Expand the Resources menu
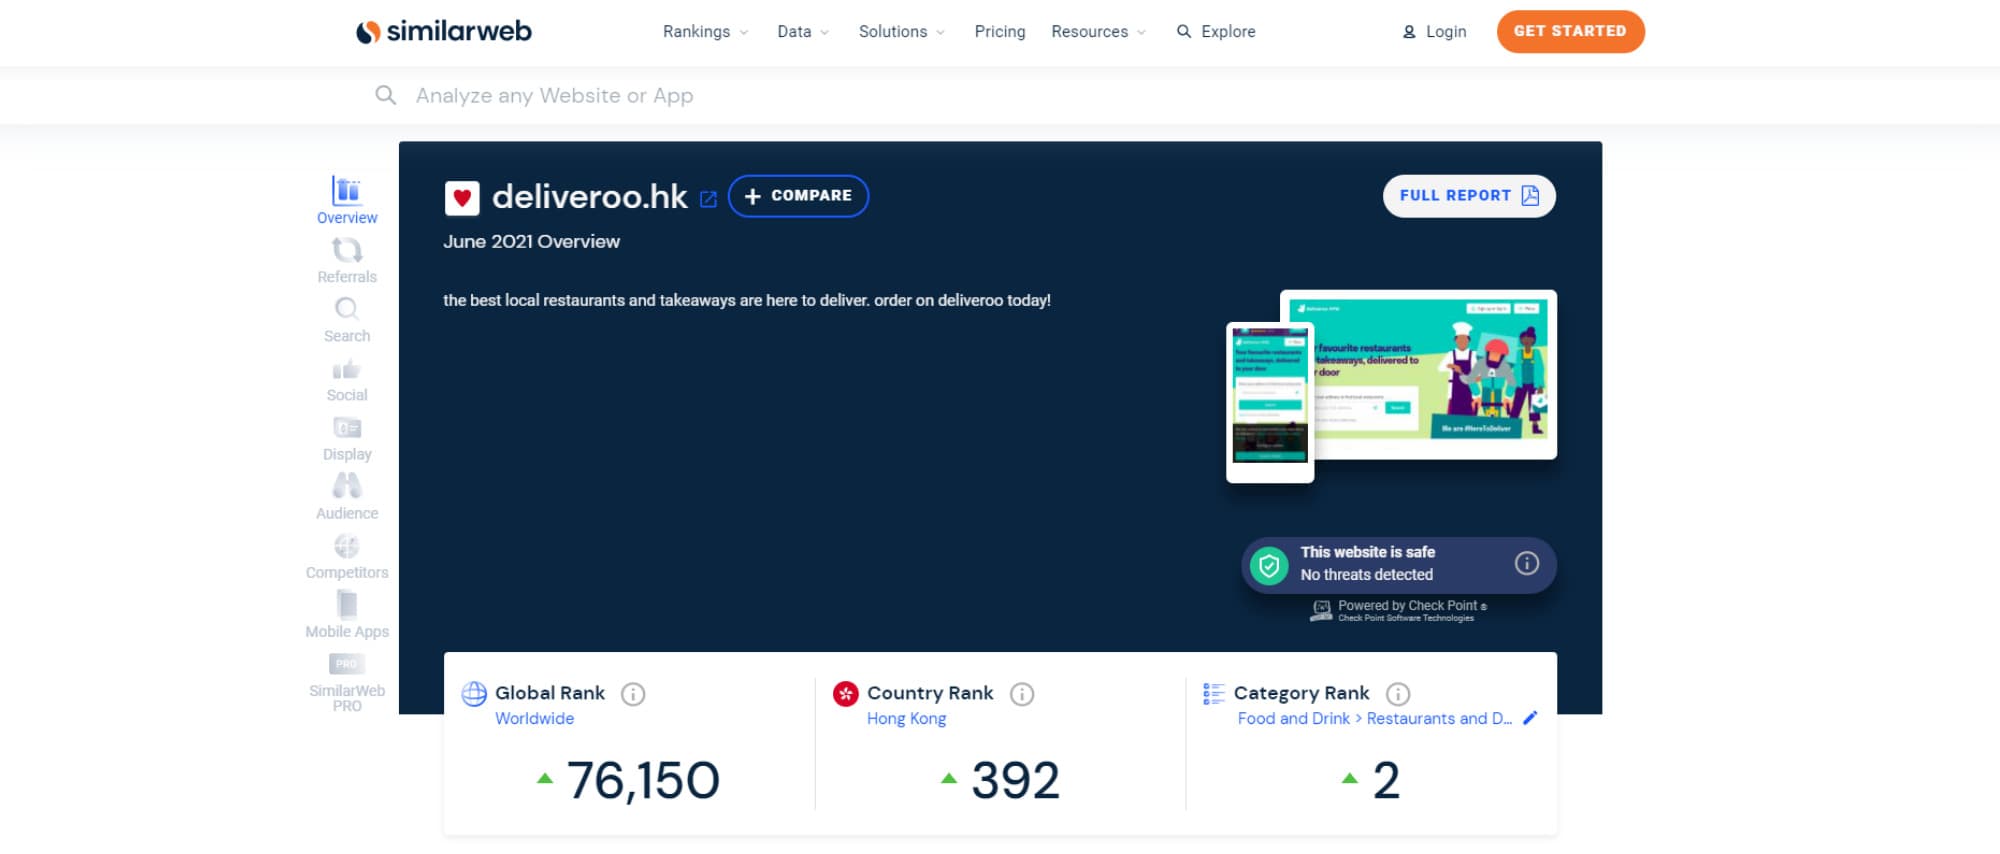 coord(1098,31)
